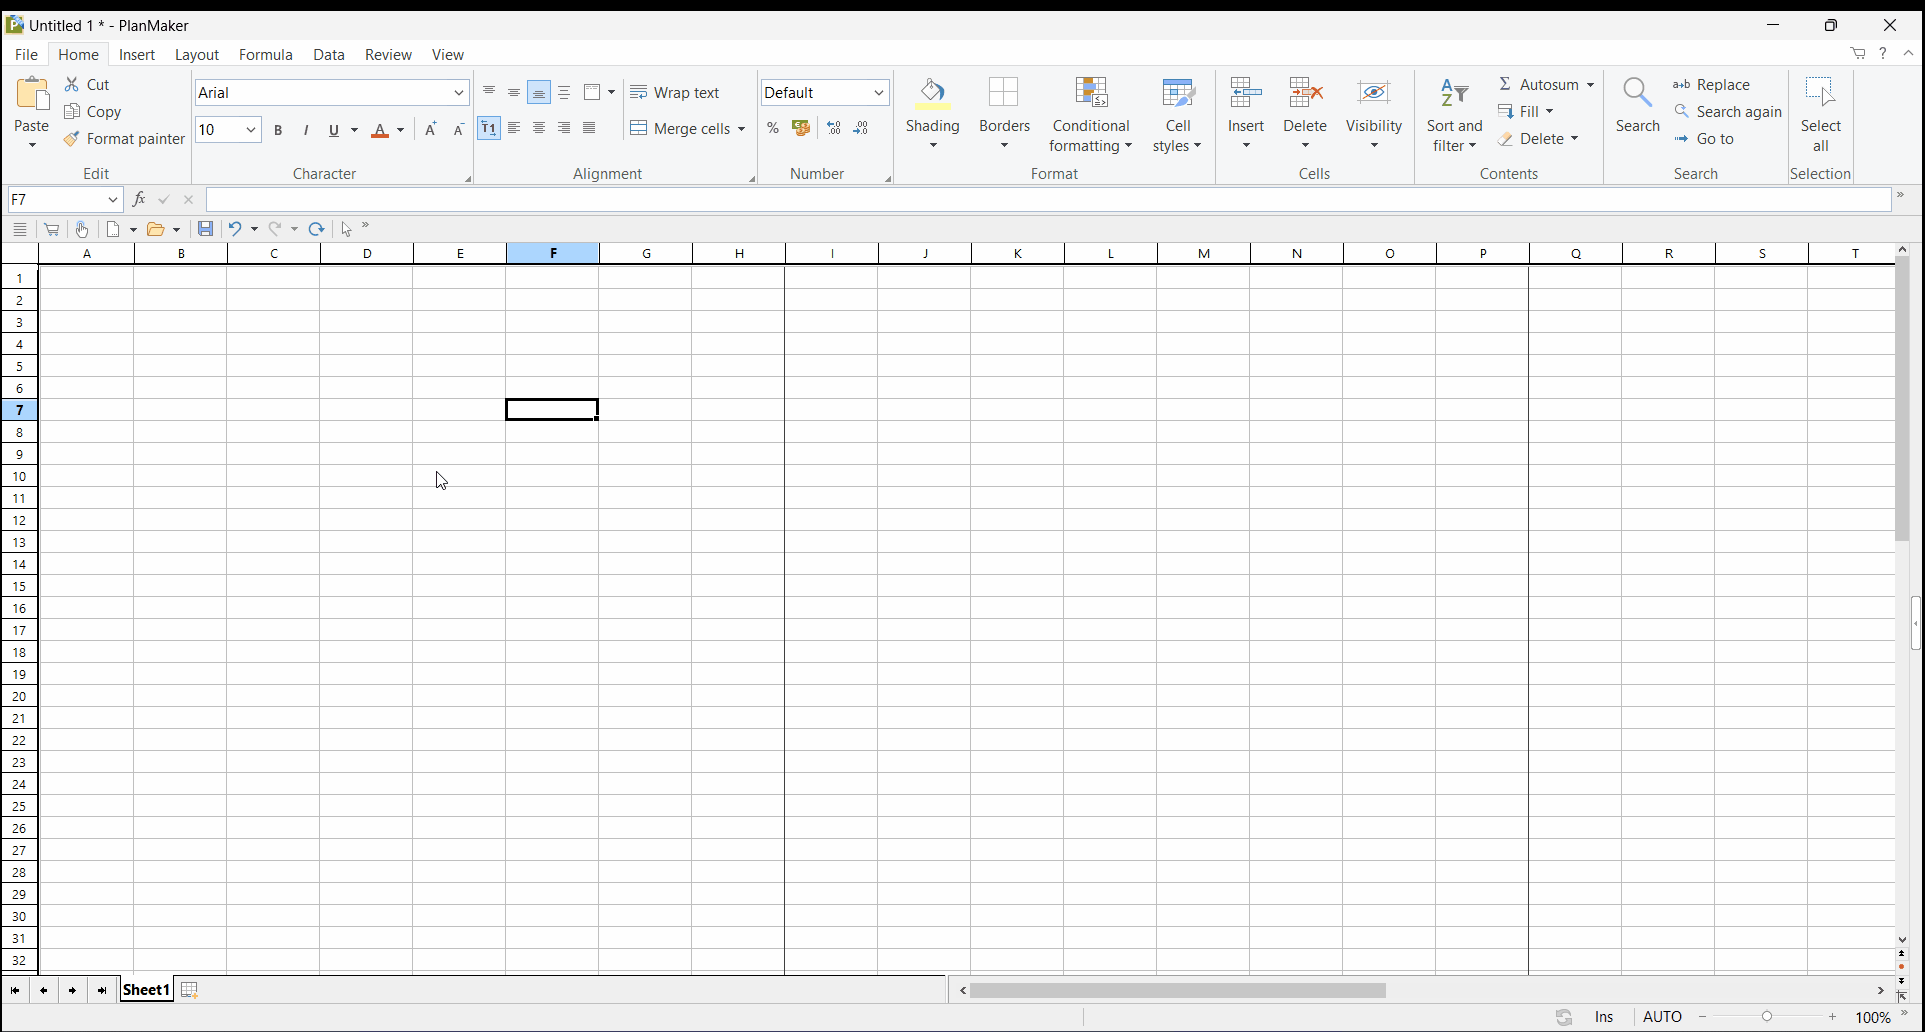Open the Default number format dropdown
Viewport: 1925px width, 1032px height.
point(879,93)
